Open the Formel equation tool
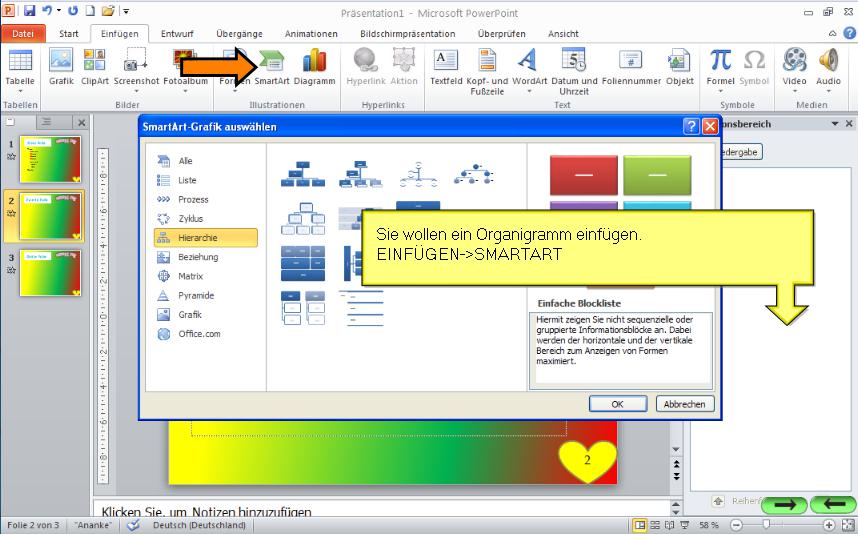 pos(720,66)
